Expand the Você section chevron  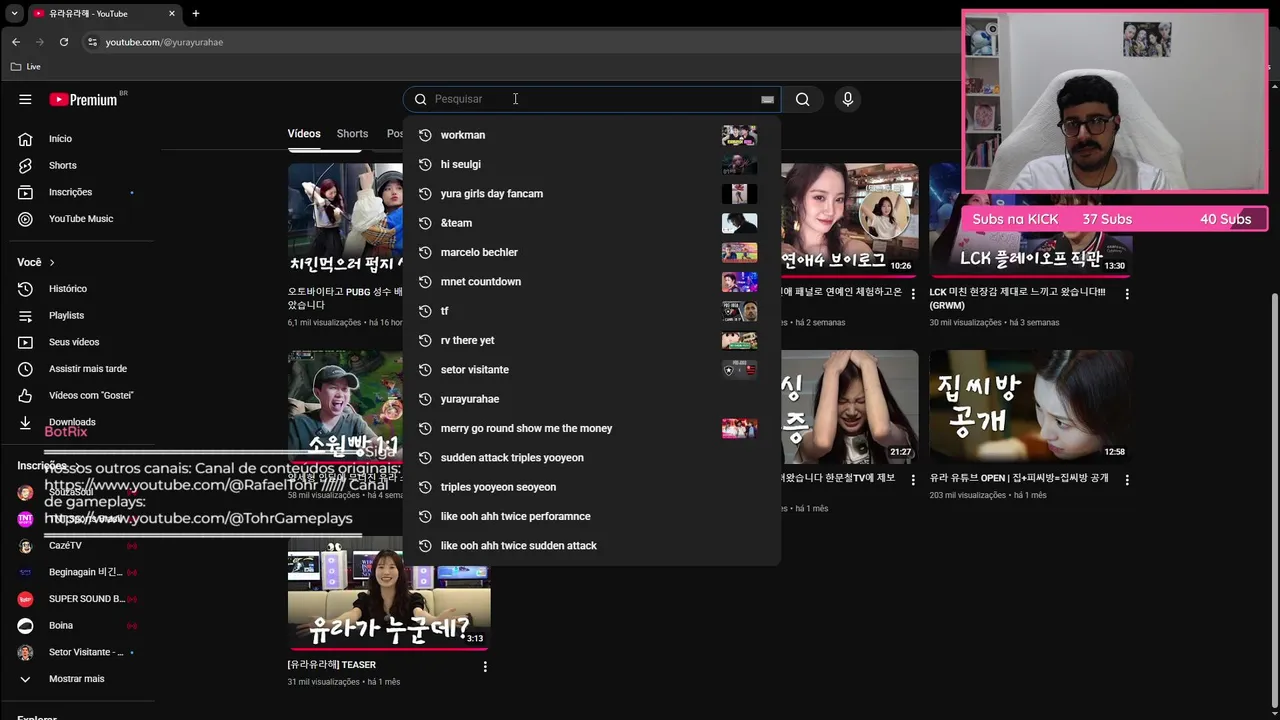(x=52, y=262)
